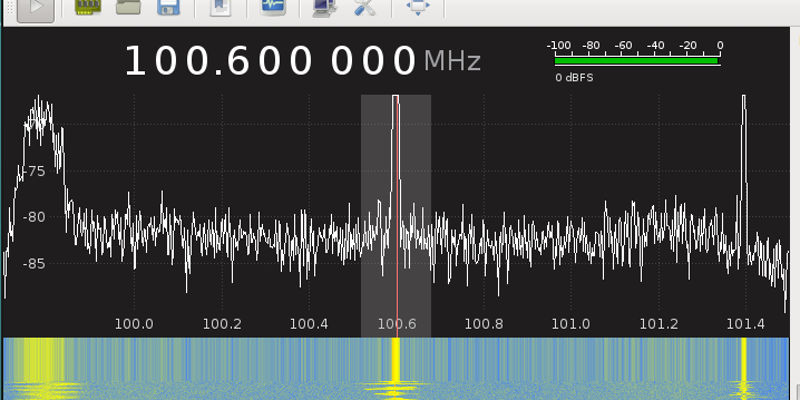Click the 100.0 frequency axis label

pyautogui.click(x=134, y=324)
